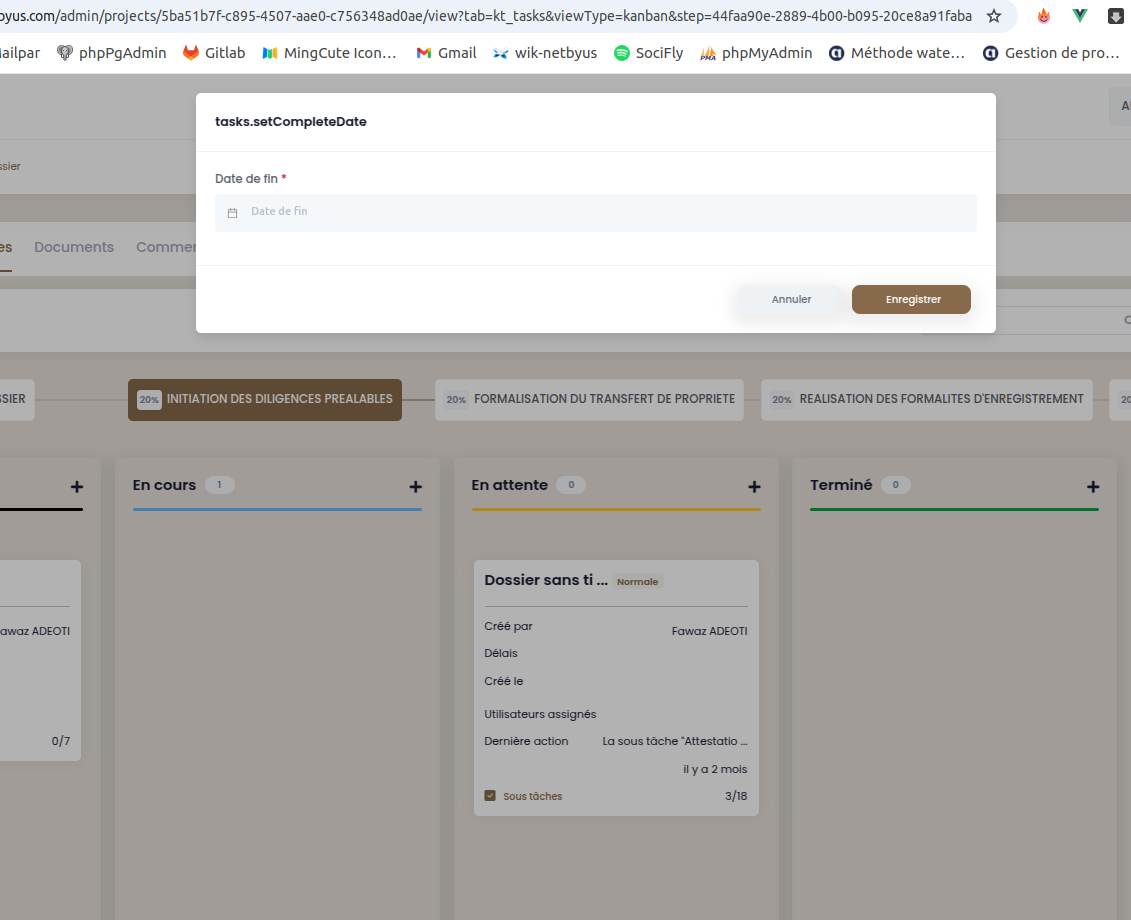Click the flame extension icon
1131x920 pixels.
pyautogui.click(x=1043, y=16)
